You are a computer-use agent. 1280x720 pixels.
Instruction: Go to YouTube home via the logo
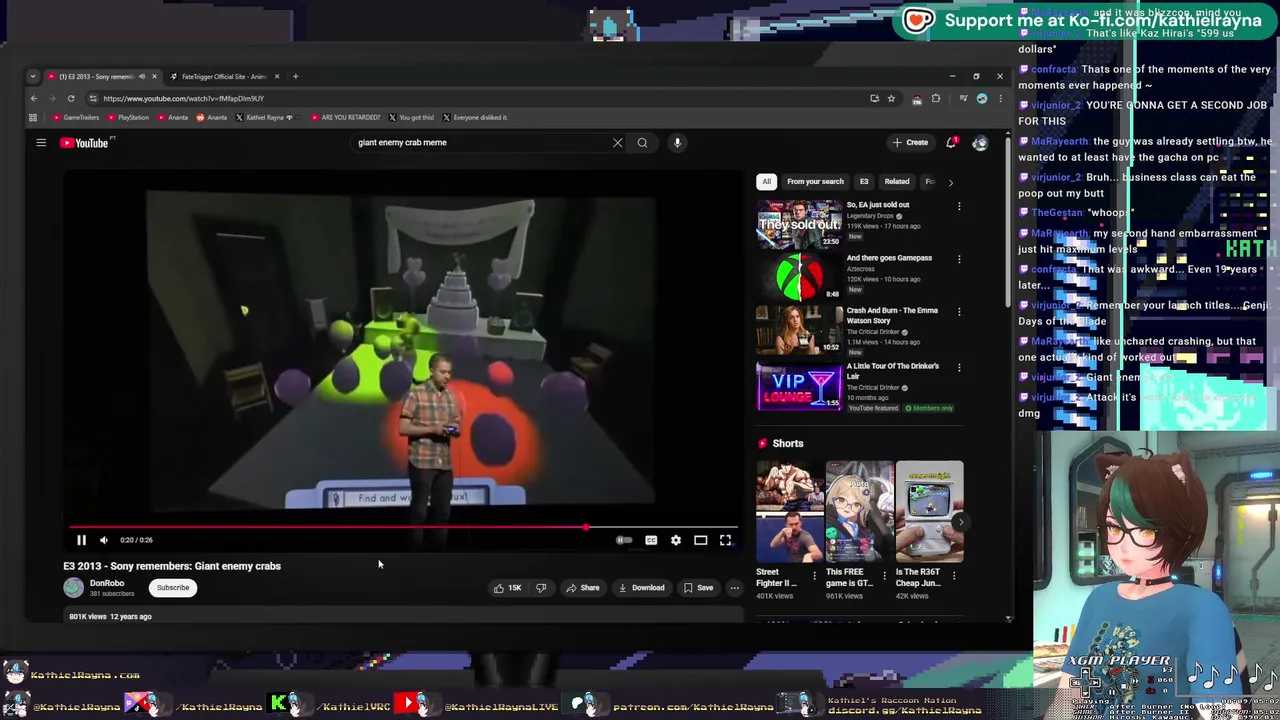click(85, 143)
